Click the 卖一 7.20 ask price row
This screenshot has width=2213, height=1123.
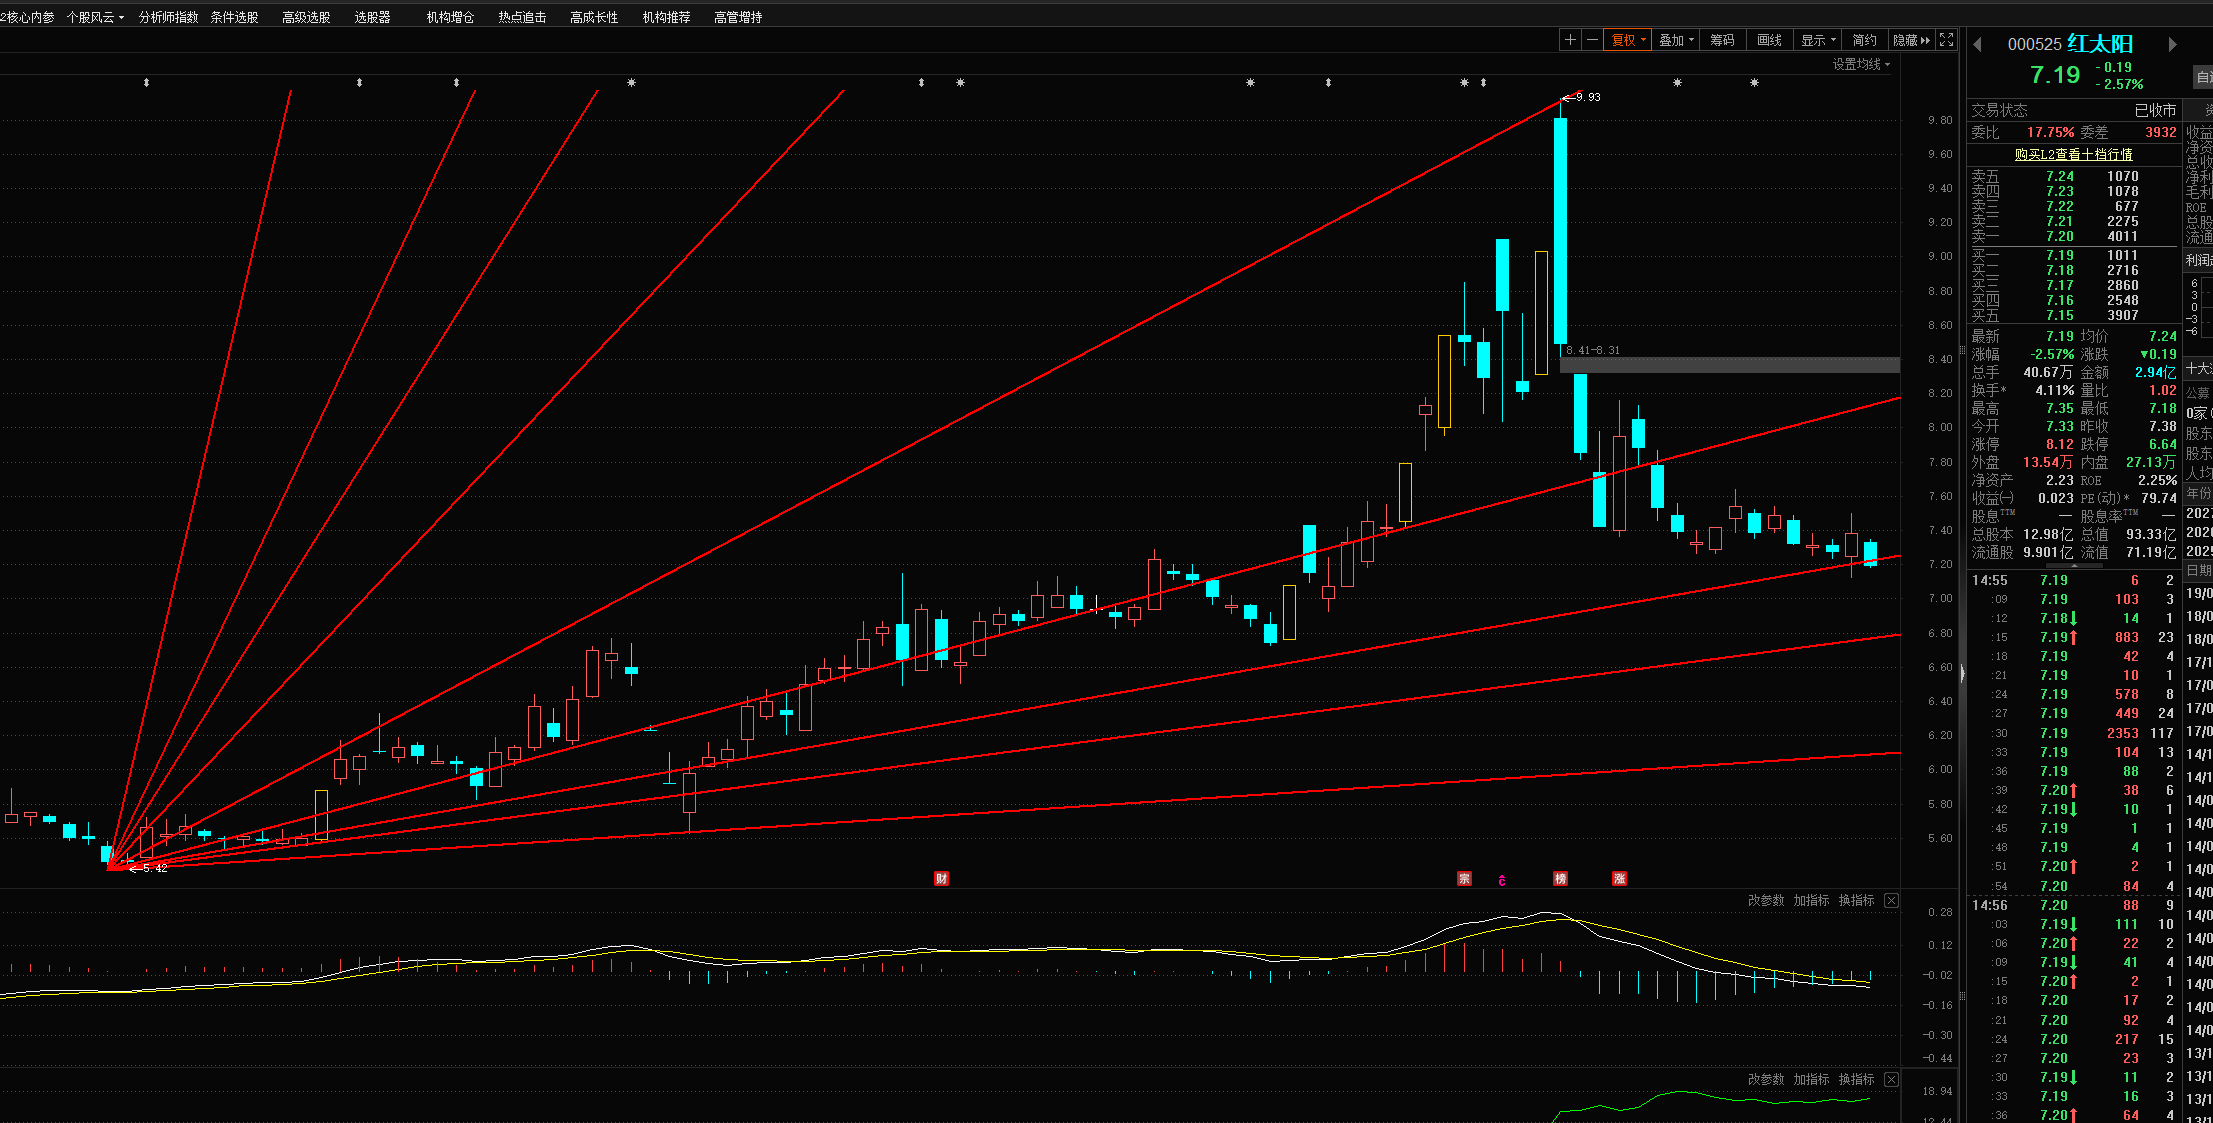(2073, 236)
